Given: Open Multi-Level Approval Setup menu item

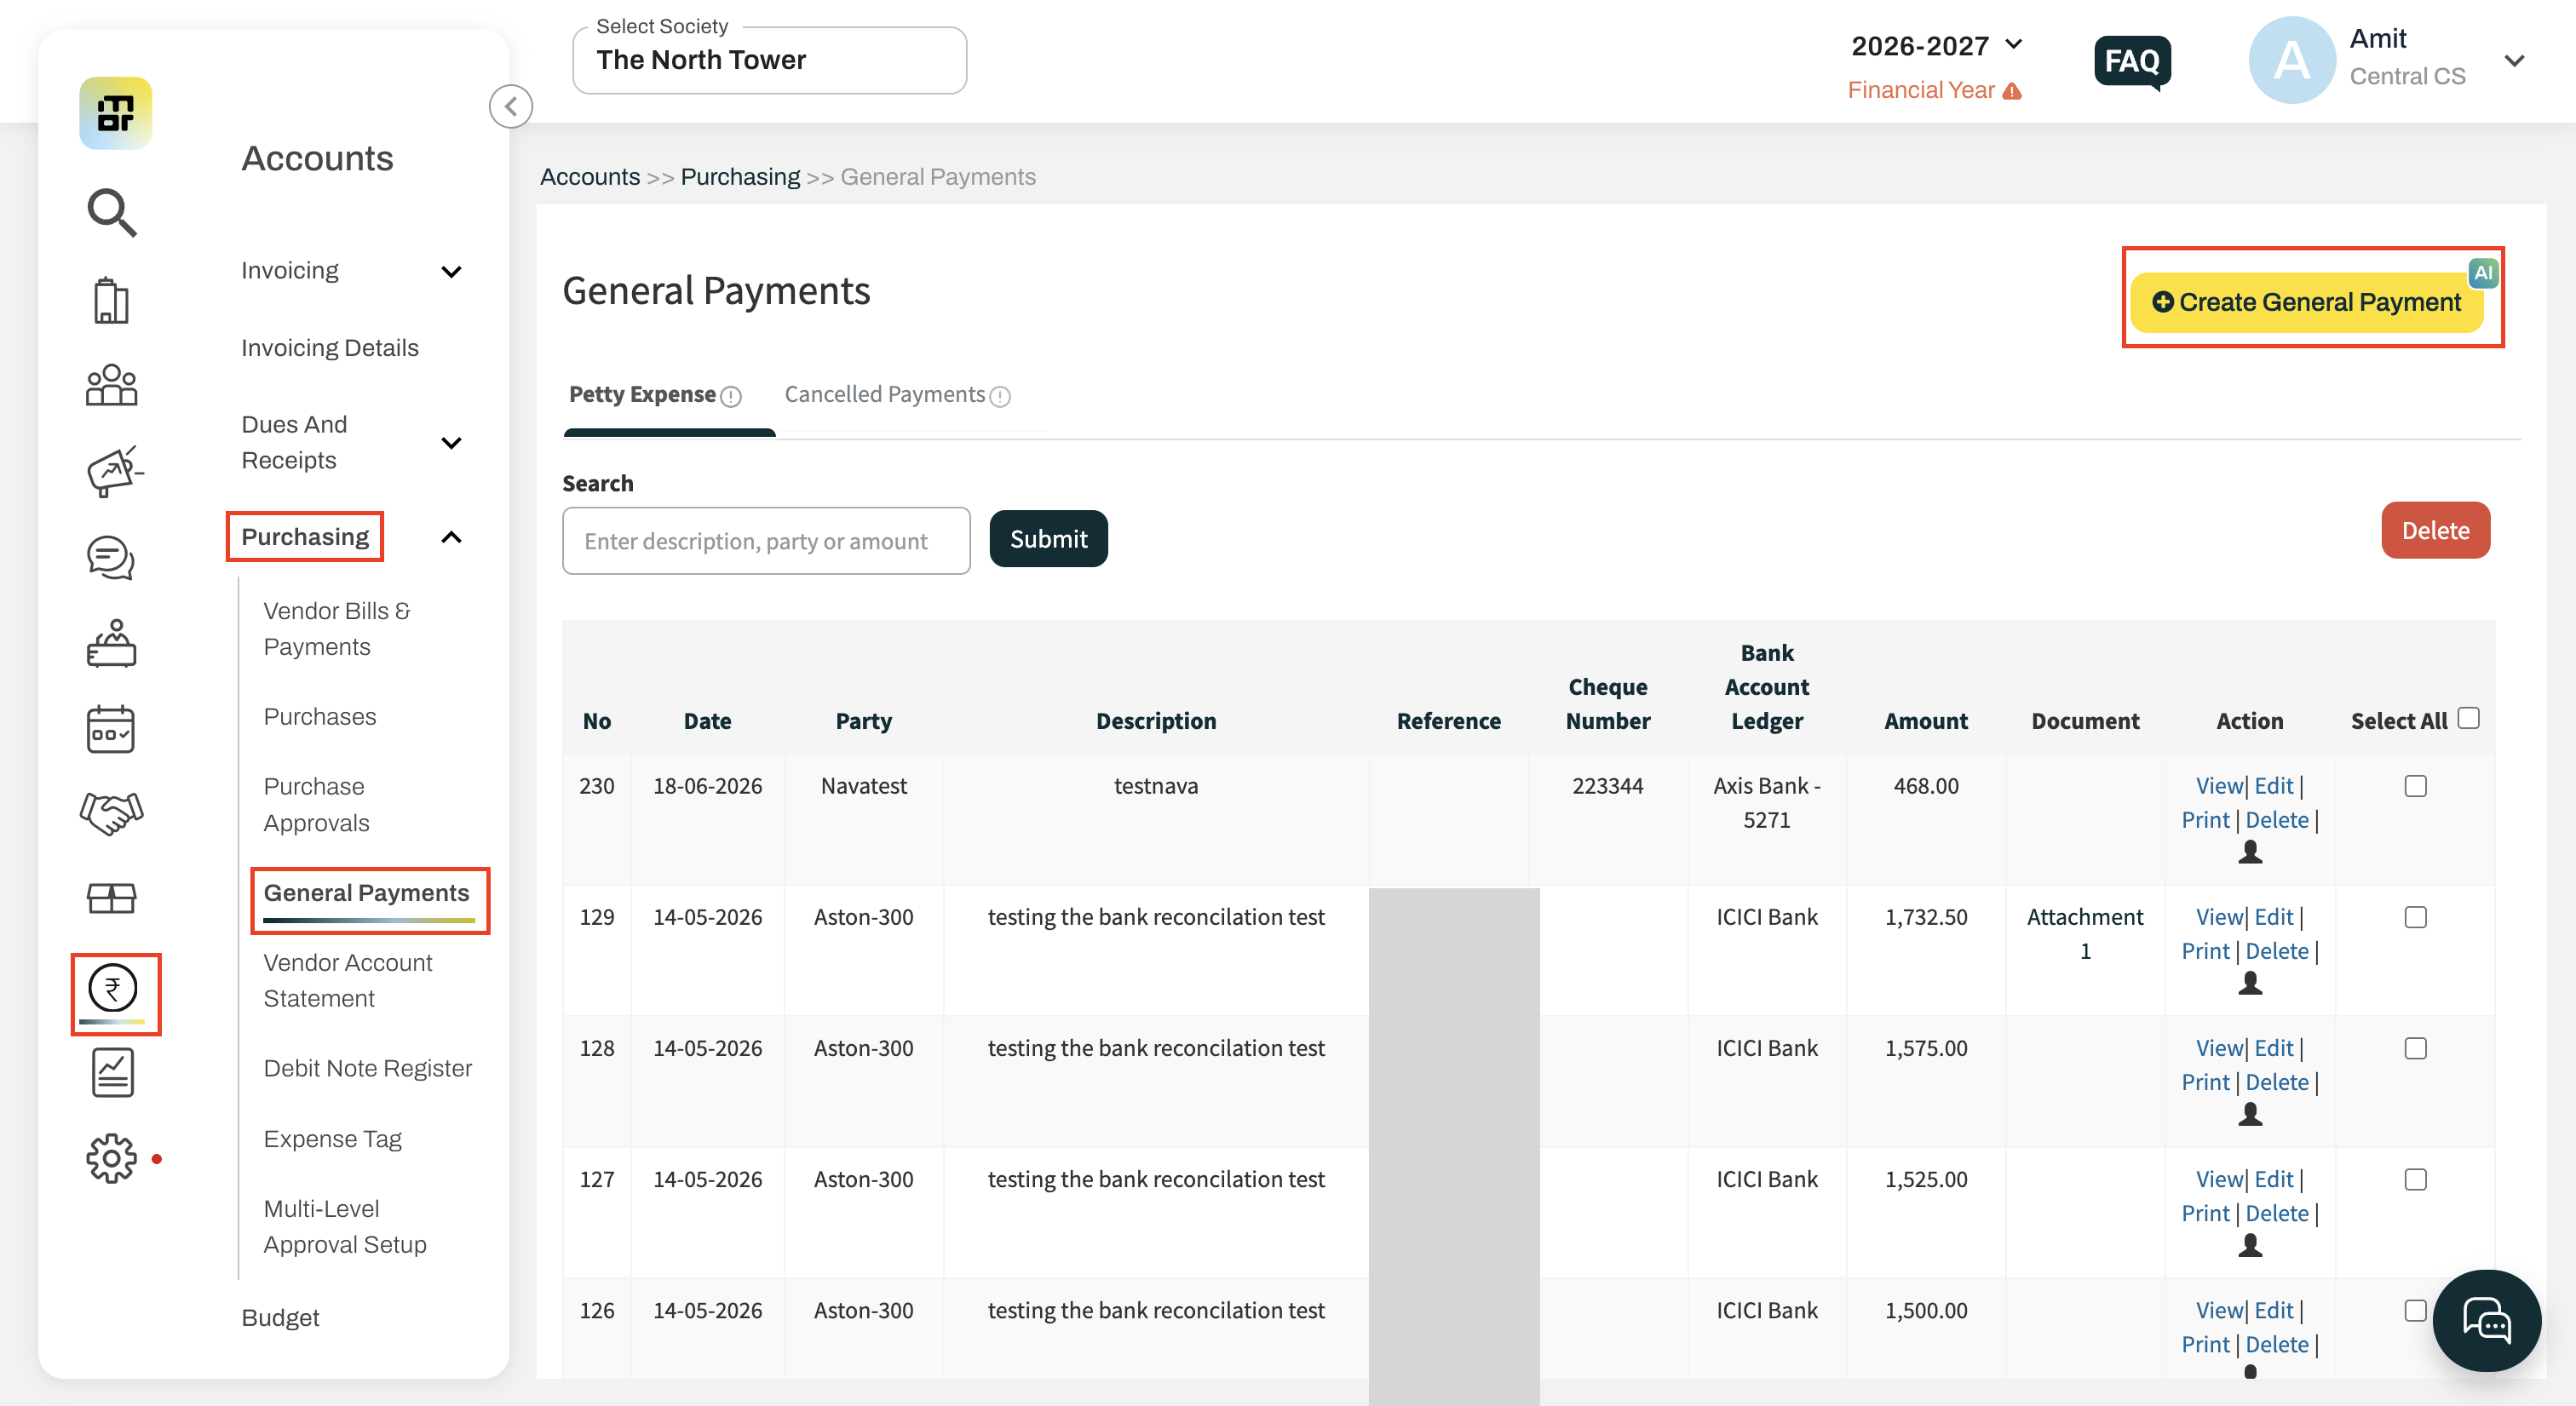Looking at the screenshot, I should 345,1226.
